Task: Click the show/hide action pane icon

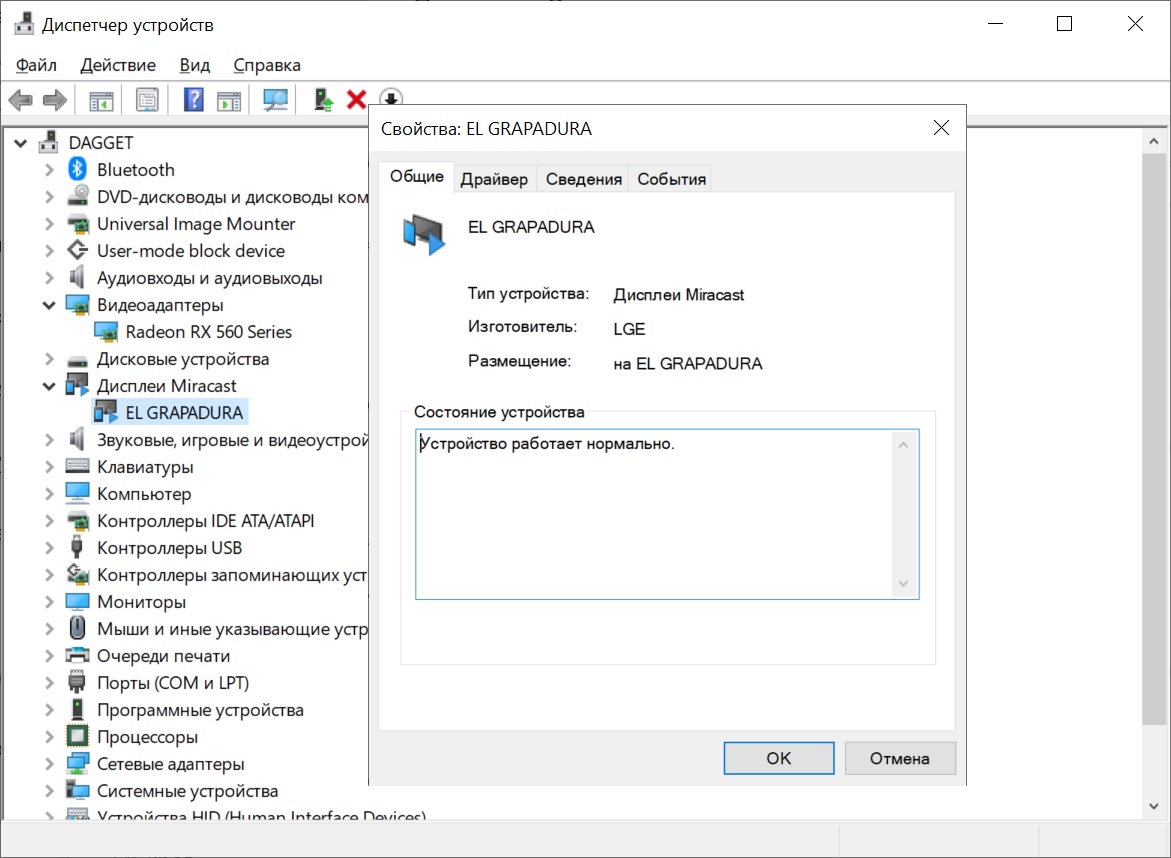Action: click(230, 100)
